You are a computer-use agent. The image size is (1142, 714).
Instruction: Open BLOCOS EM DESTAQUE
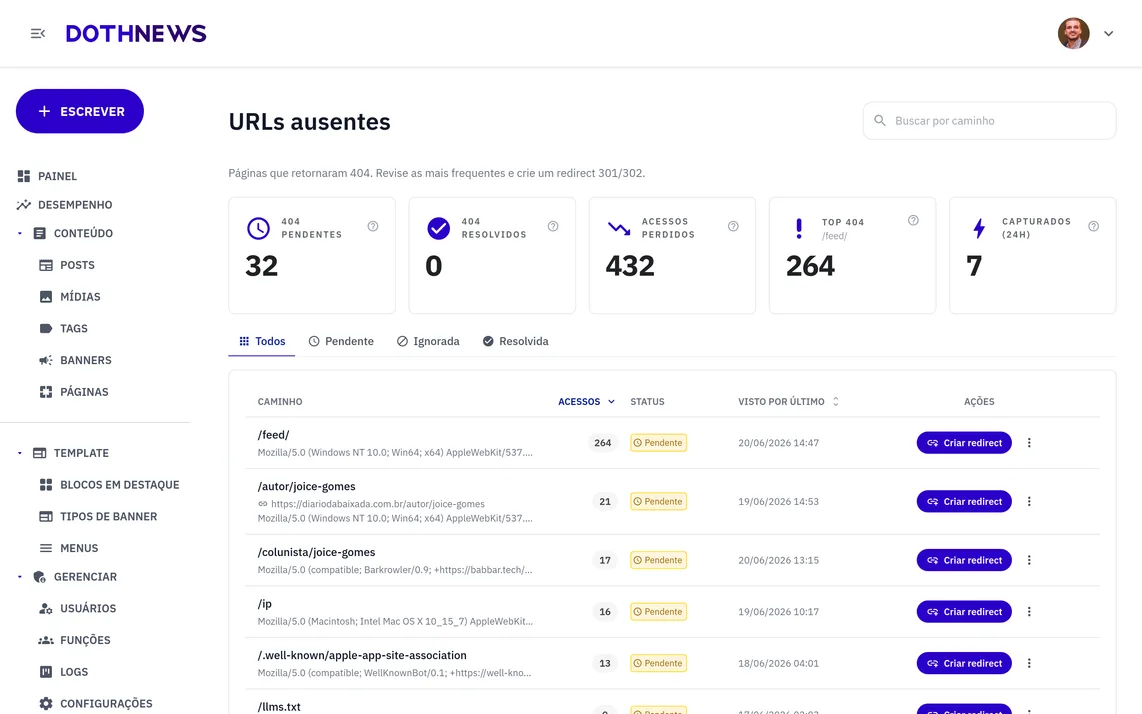(x=109, y=484)
